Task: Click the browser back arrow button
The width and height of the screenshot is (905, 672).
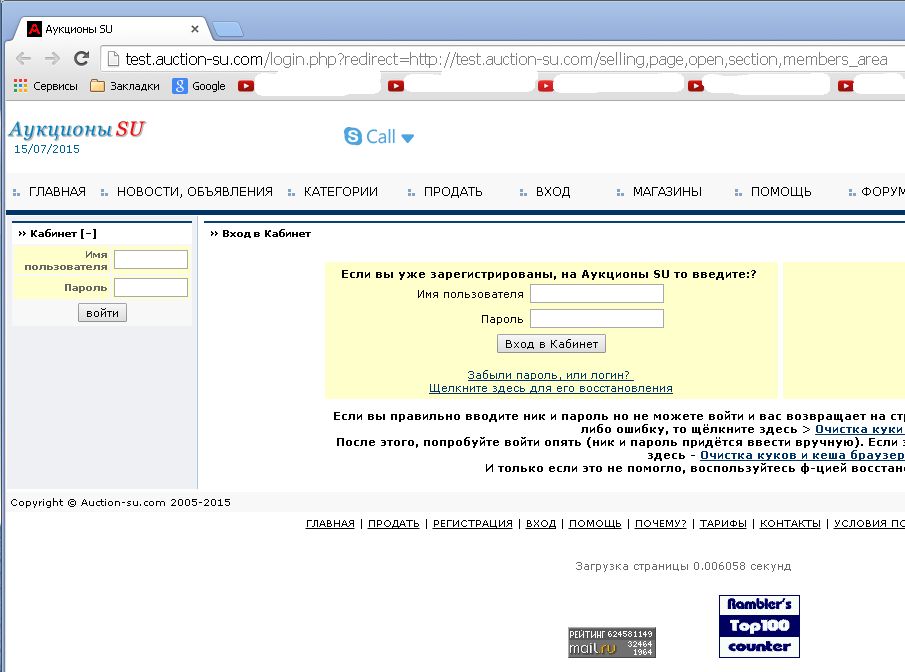Action: coord(24,59)
